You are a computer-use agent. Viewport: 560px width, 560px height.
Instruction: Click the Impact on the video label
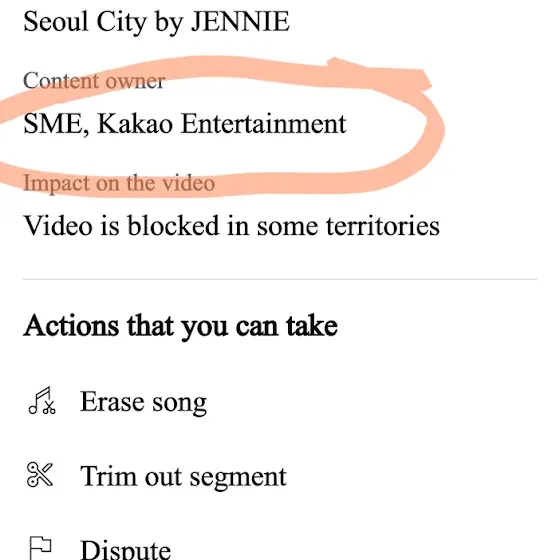tap(119, 184)
